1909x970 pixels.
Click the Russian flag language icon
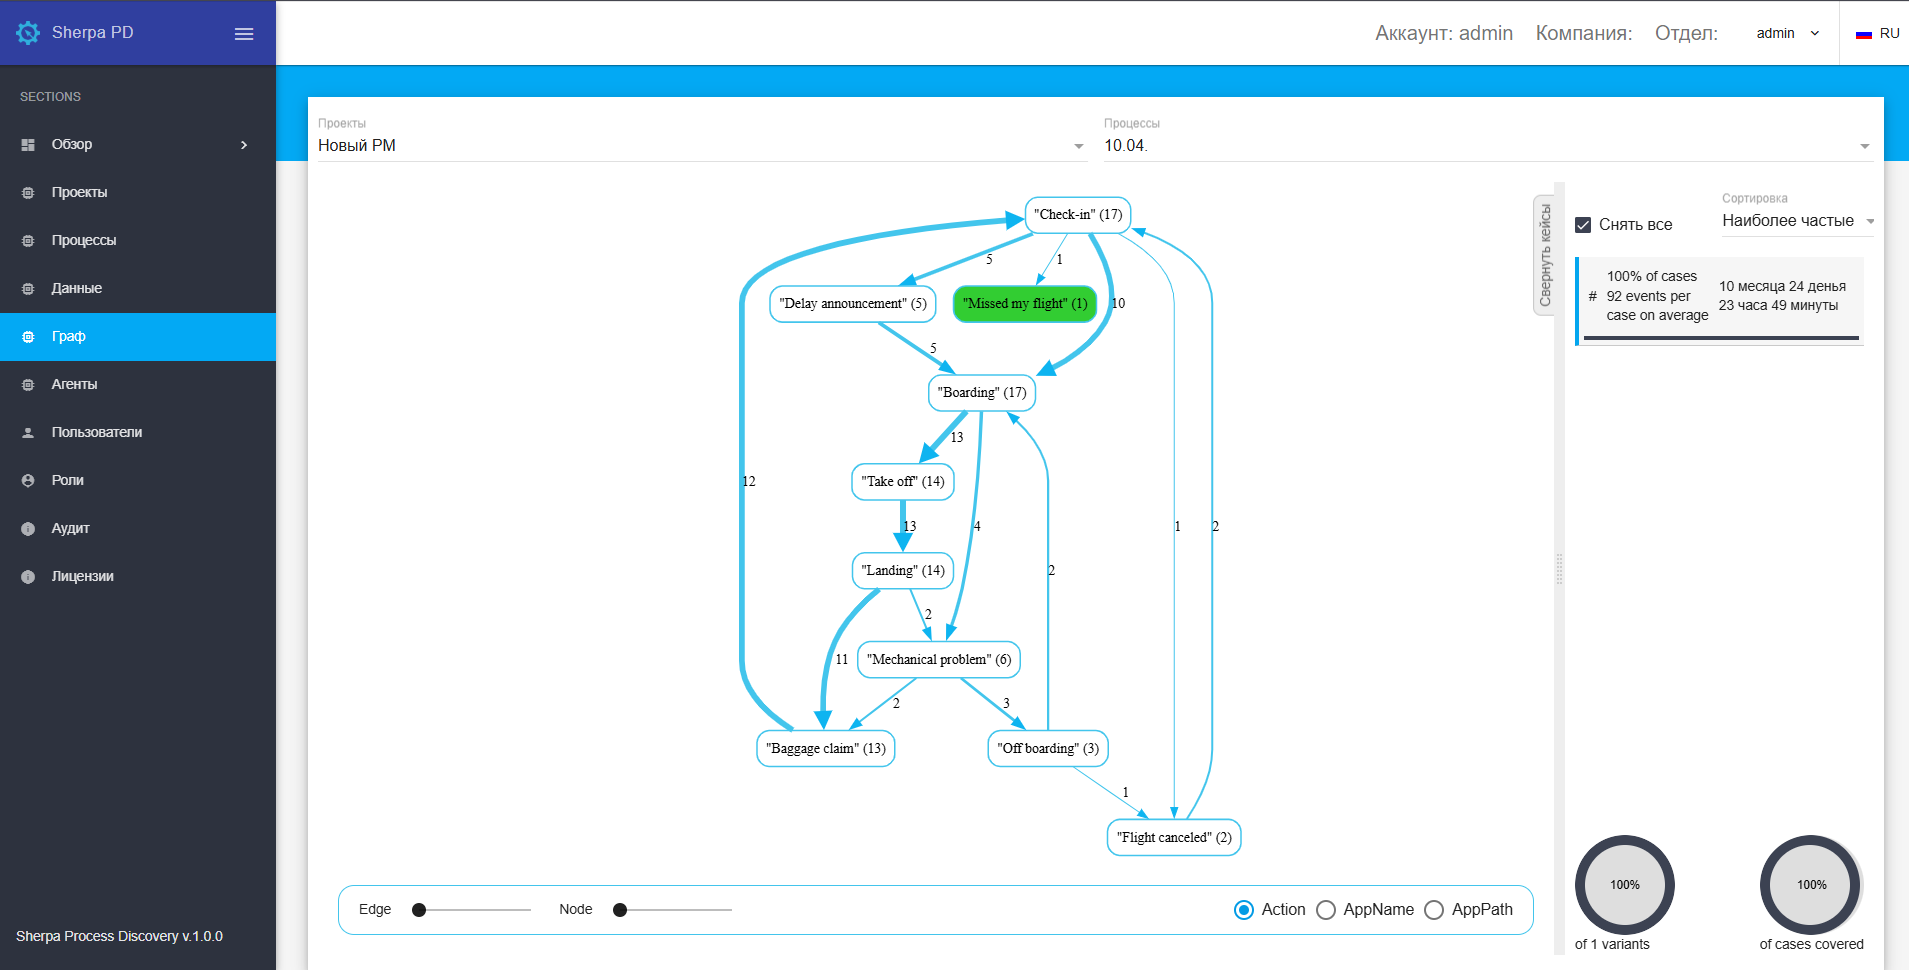pyautogui.click(x=1863, y=34)
